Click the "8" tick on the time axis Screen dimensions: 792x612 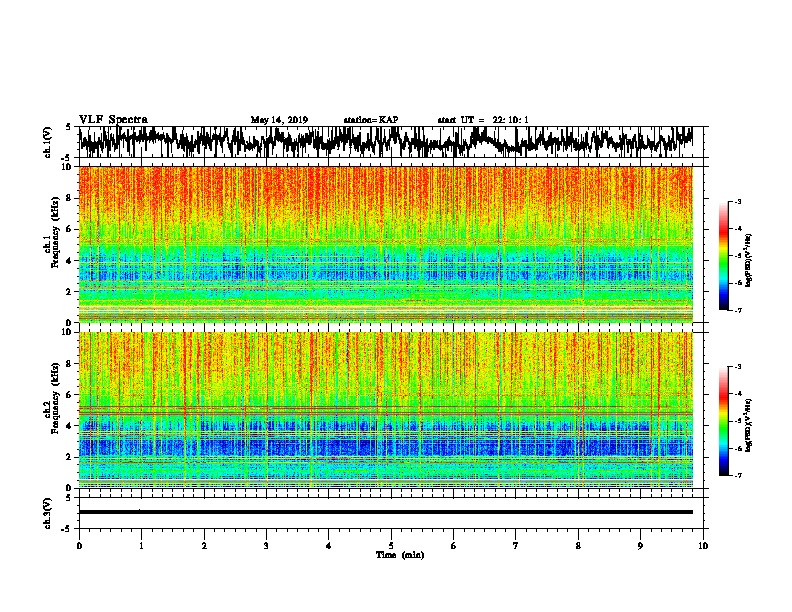(x=578, y=546)
